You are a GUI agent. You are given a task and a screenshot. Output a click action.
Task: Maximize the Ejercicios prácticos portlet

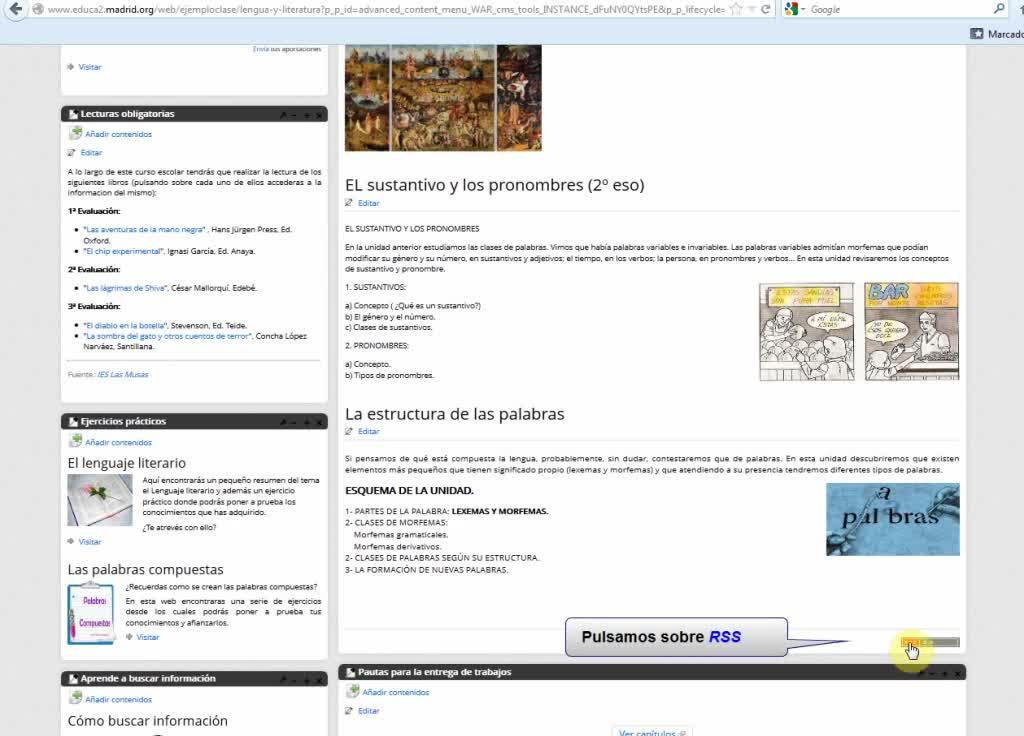coord(306,423)
